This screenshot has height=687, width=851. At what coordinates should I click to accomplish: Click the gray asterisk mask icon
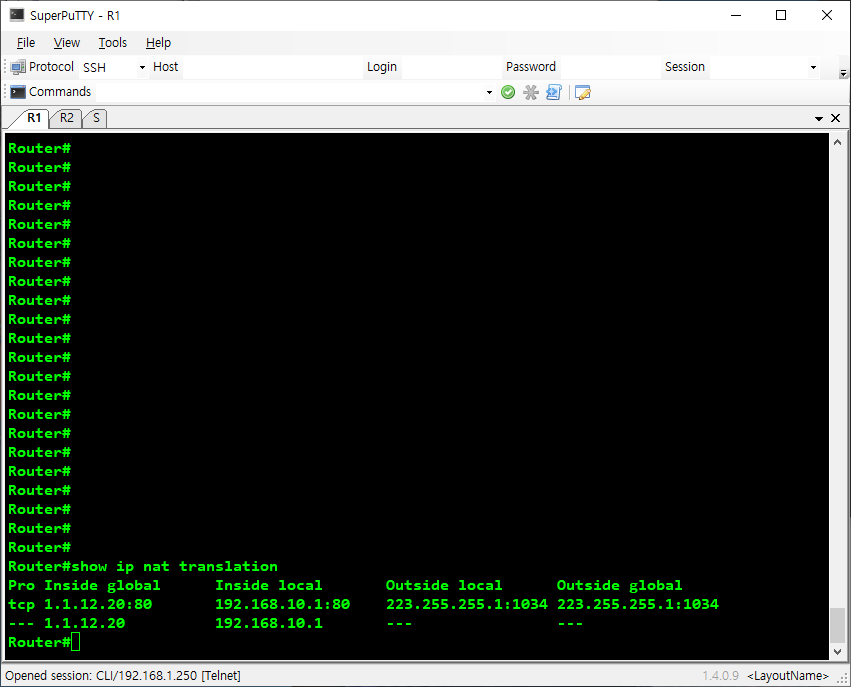click(531, 92)
